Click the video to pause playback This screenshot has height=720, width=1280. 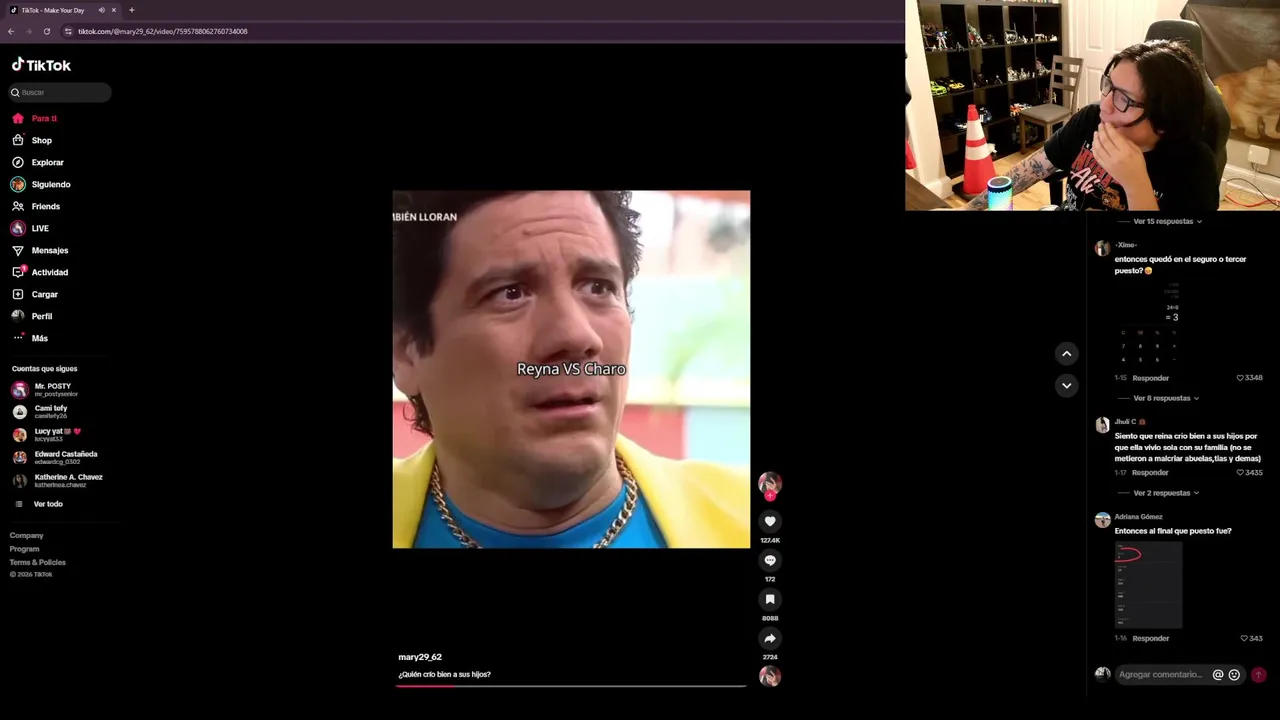[x=571, y=369]
